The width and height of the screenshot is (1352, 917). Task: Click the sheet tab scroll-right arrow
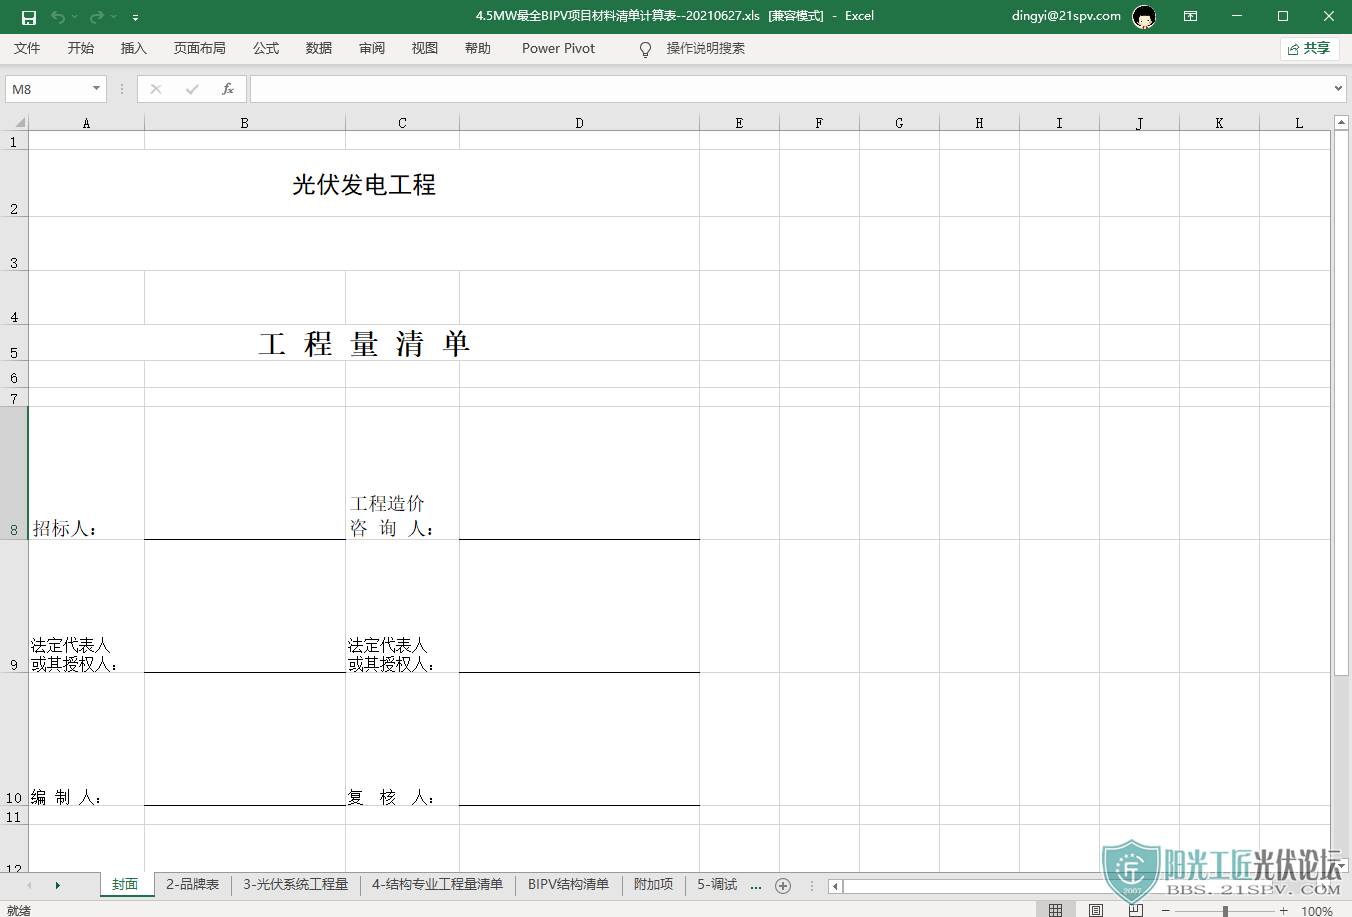57,885
